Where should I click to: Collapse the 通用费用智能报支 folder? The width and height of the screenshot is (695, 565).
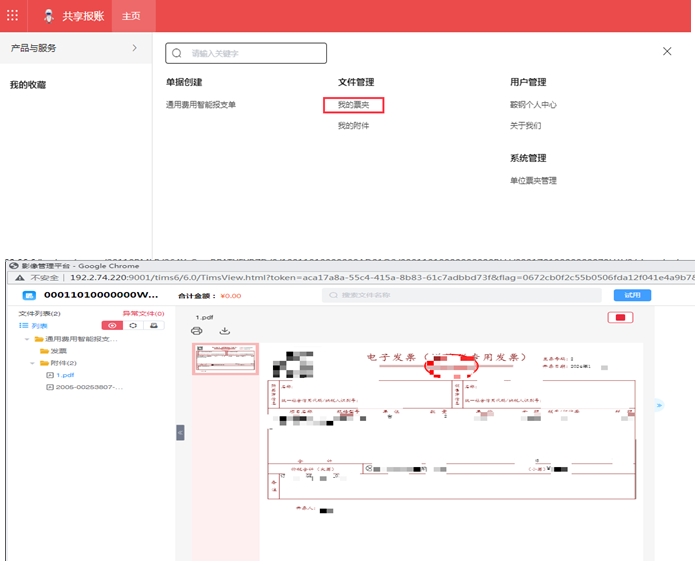click(28, 339)
